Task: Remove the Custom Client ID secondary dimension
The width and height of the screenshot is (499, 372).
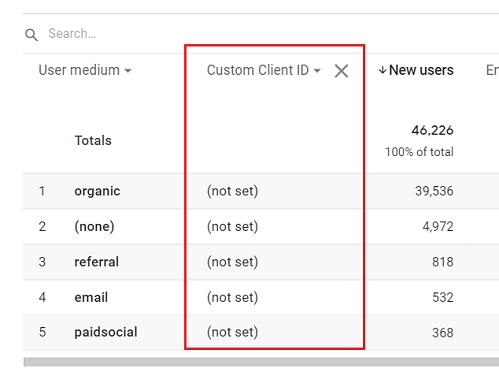Action: (341, 71)
